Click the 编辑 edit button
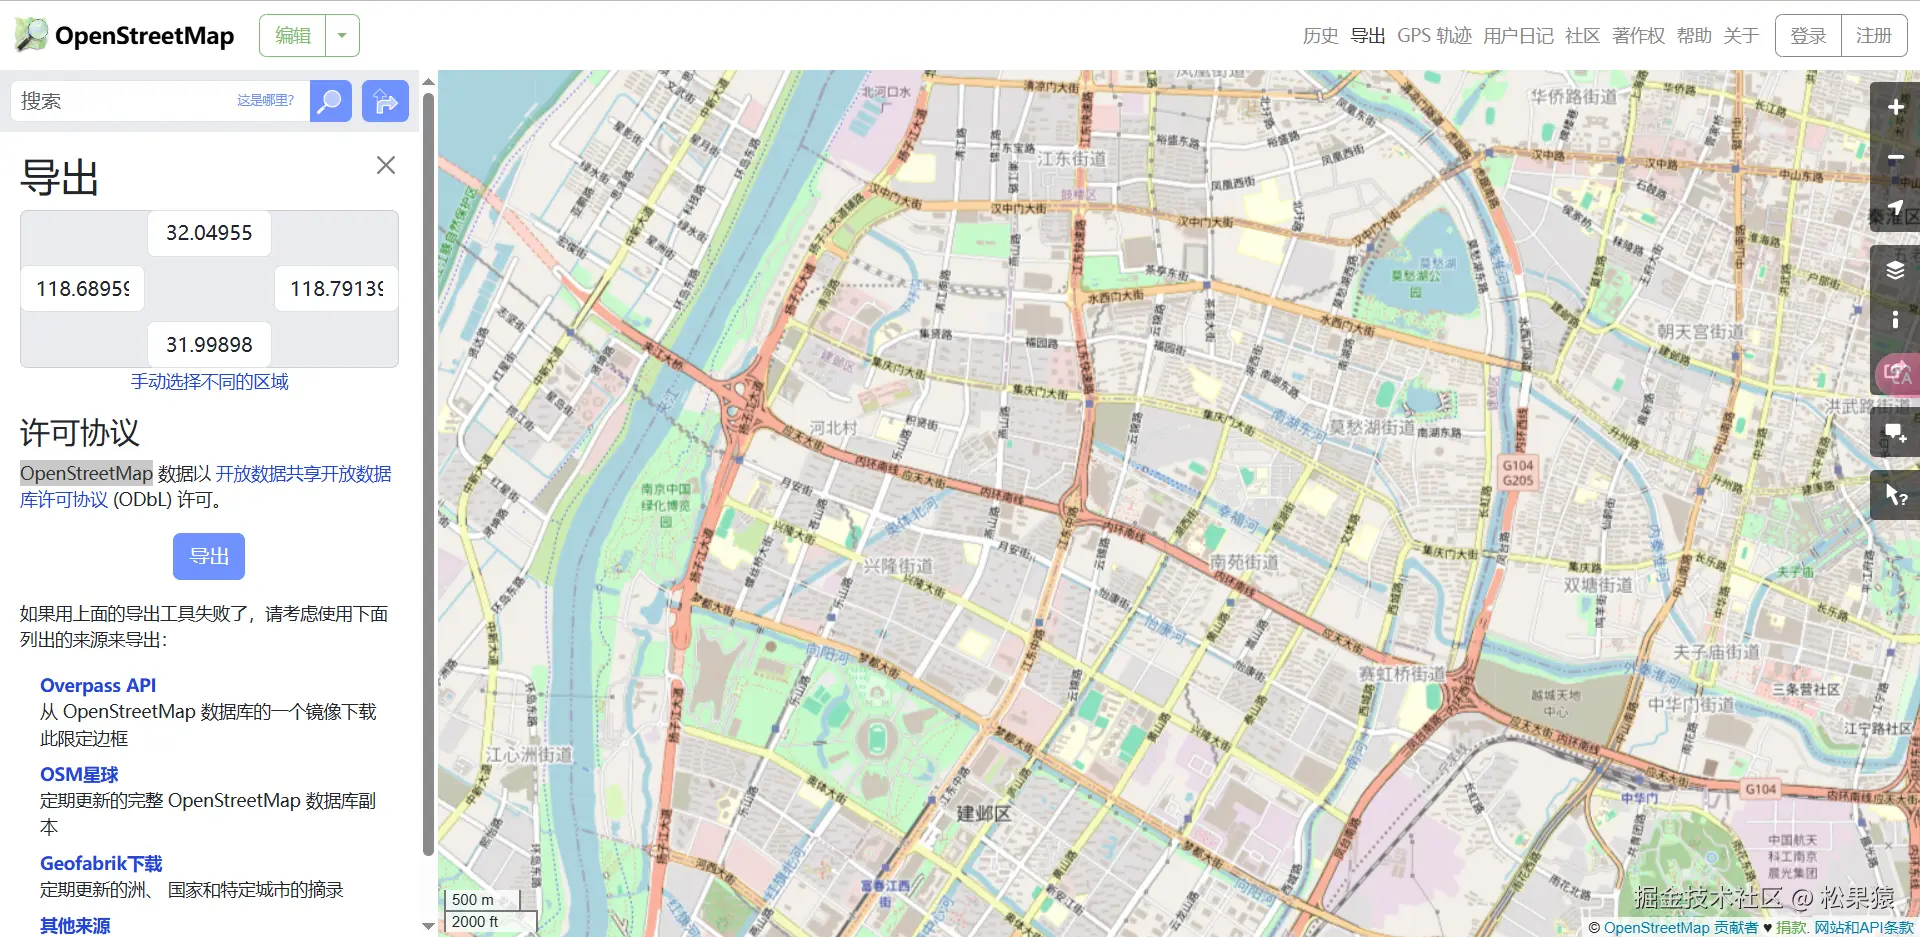Image resolution: width=1920 pixels, height=937 pixels. pyautogui.click(x=293, y=36)
